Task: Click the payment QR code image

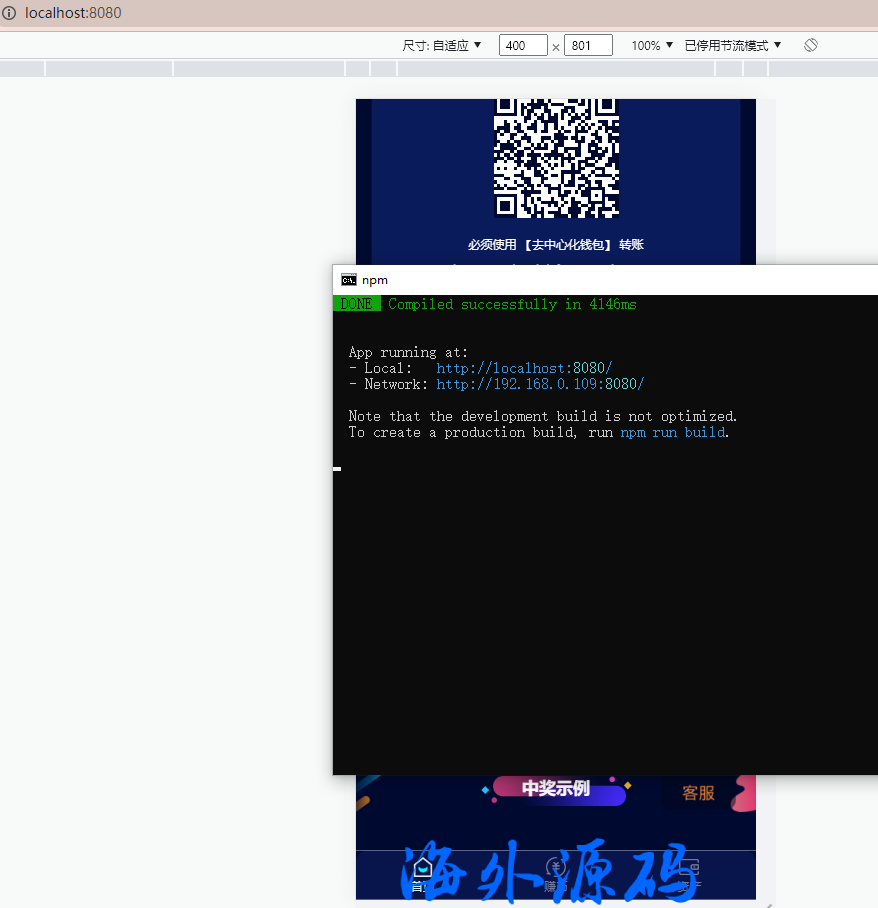Action: coord(556,156)
